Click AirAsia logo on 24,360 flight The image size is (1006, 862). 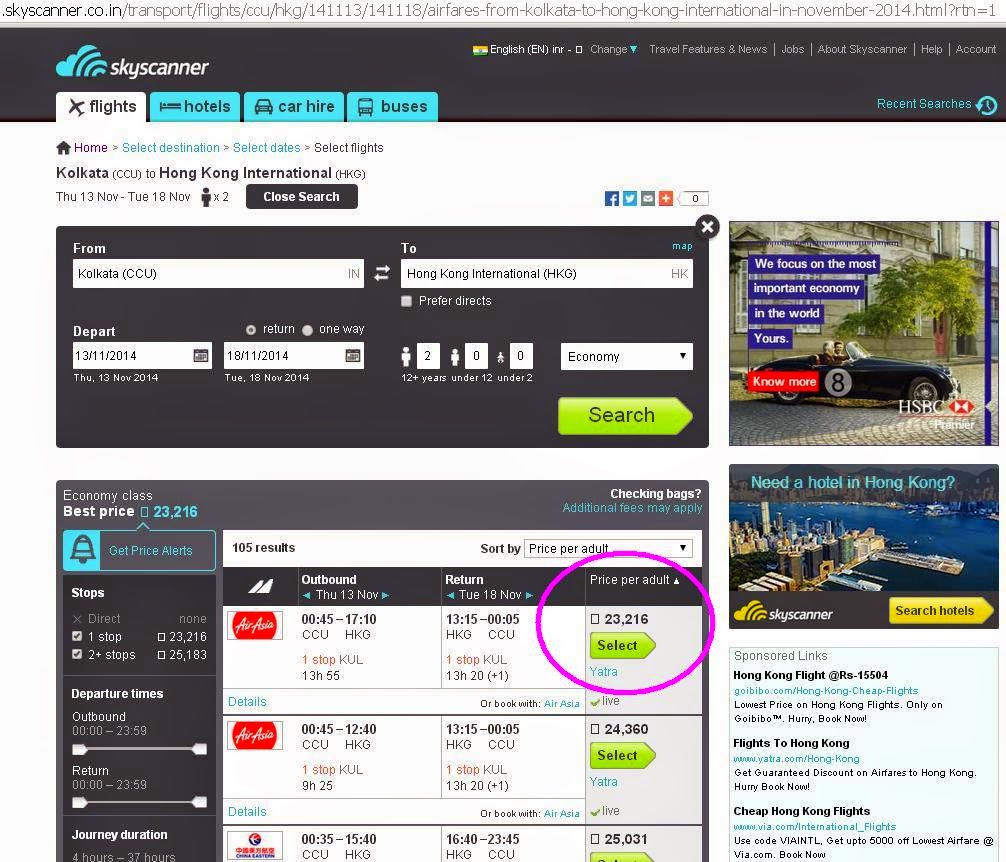(x=255, y=736)
